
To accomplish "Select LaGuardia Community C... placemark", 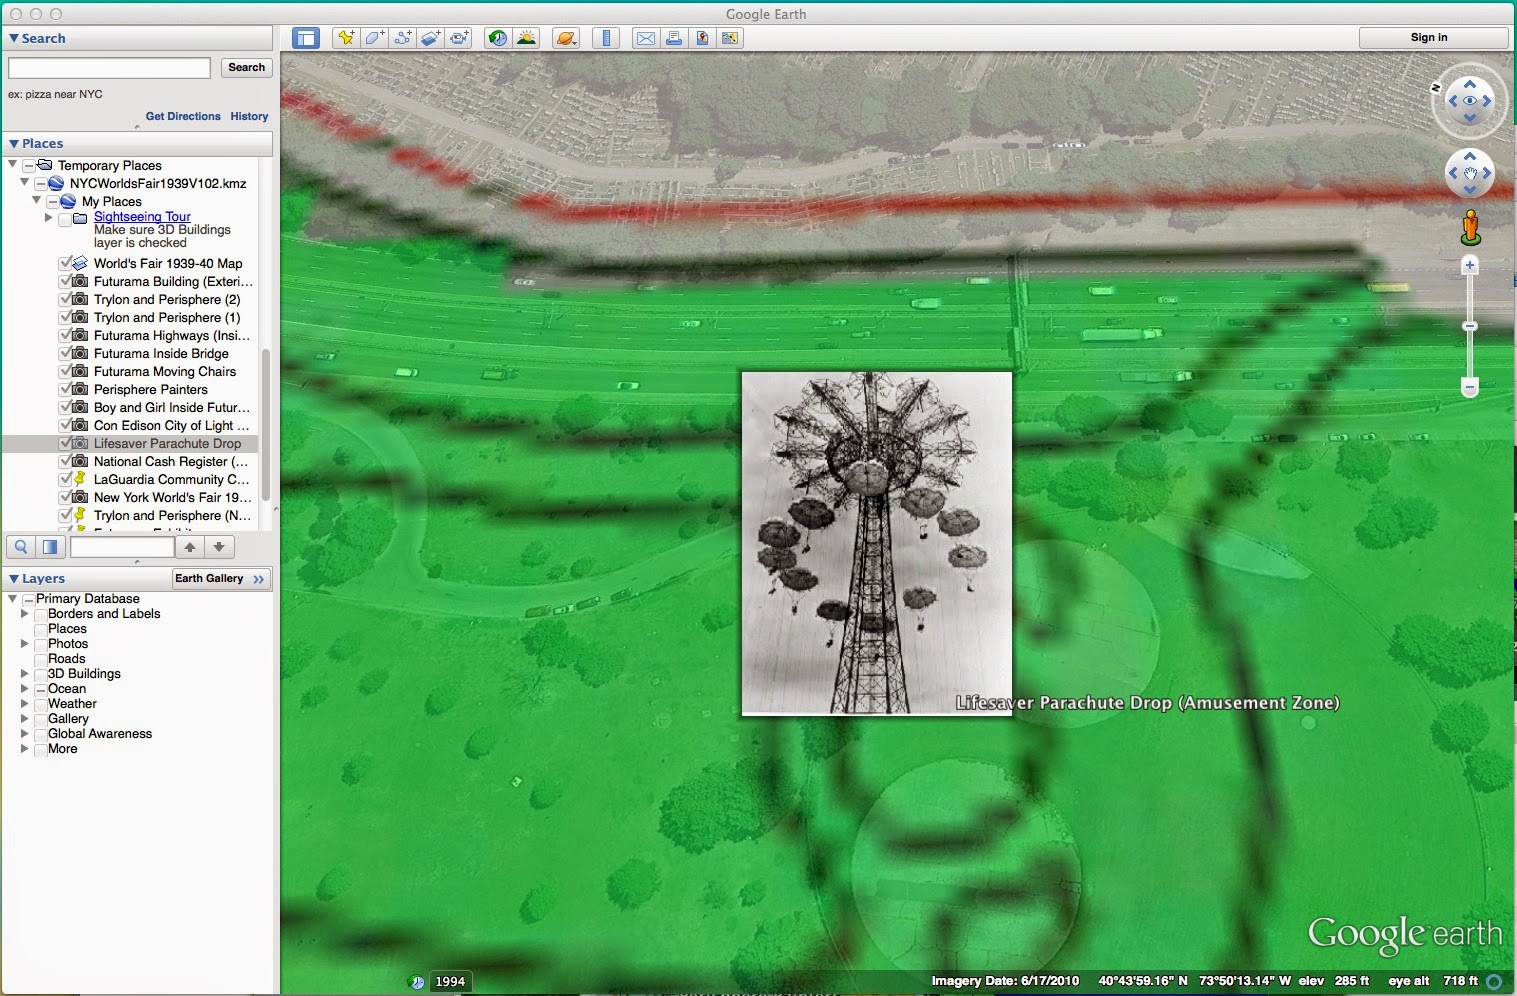I will [171, 480].
